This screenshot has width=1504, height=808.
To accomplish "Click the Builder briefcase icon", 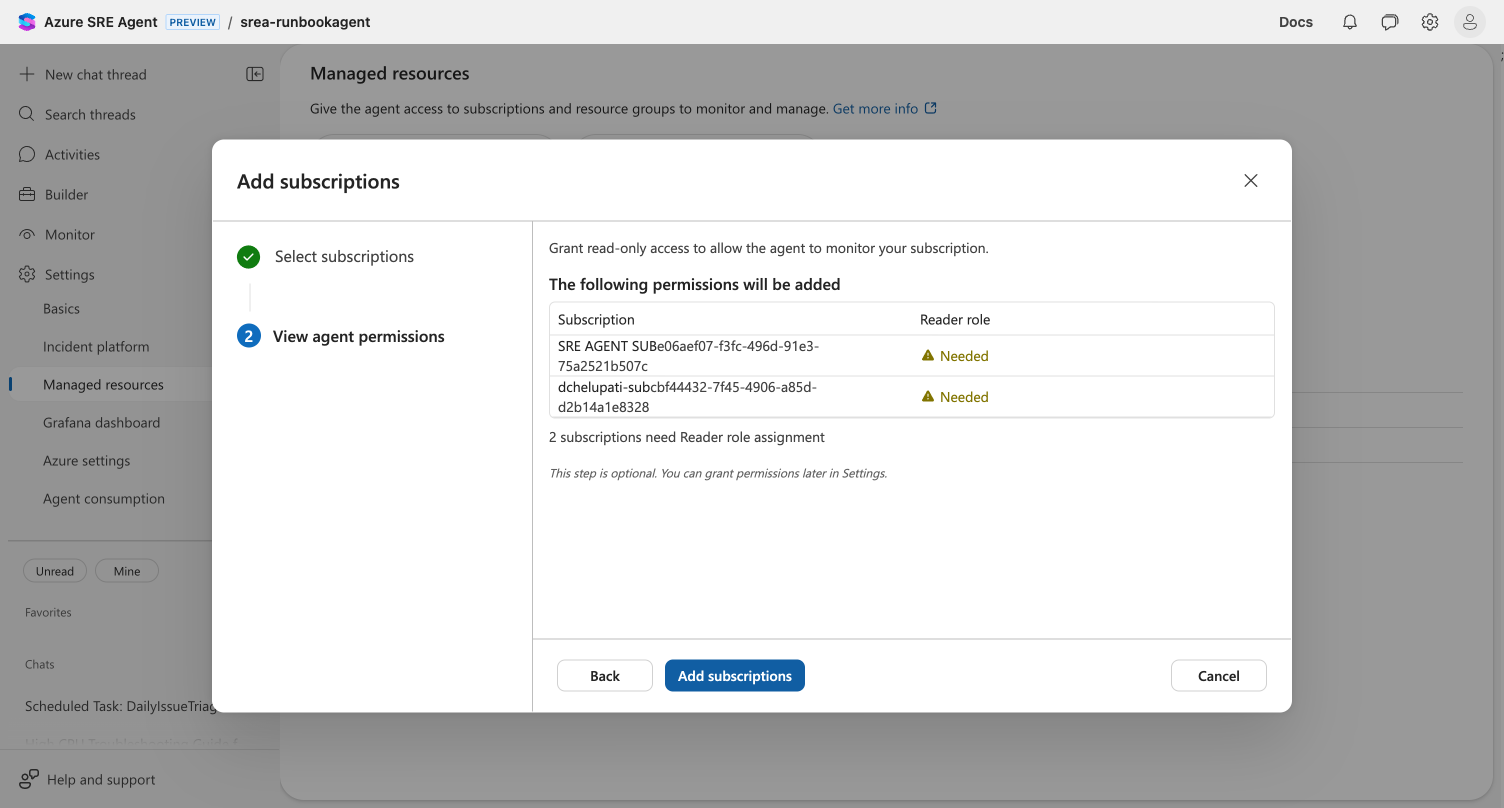I will (x=27, y=194).
